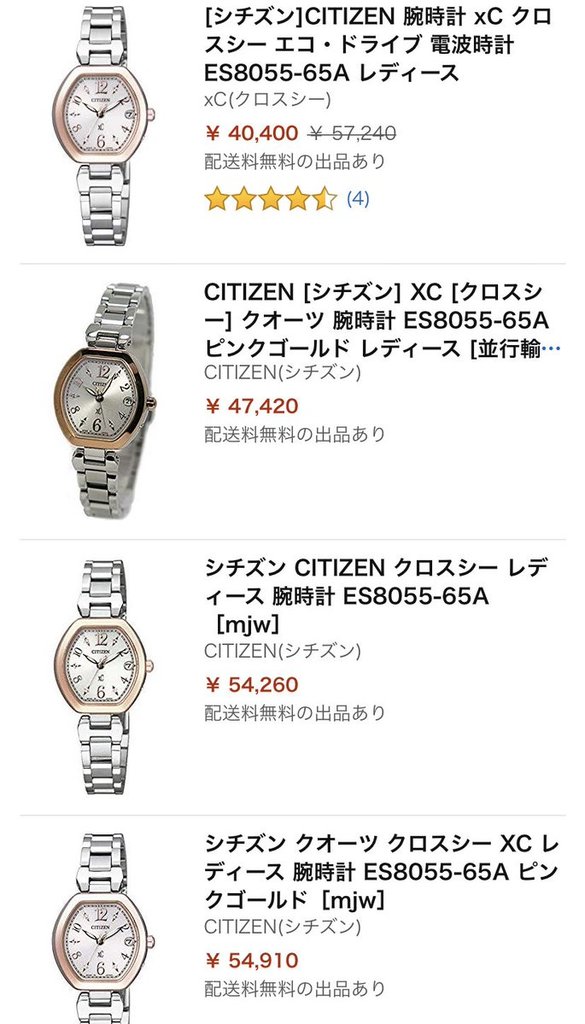The image size is (585, 1024).
Task: Click the third listing's watch image
Action: click(x=103, y=677)
